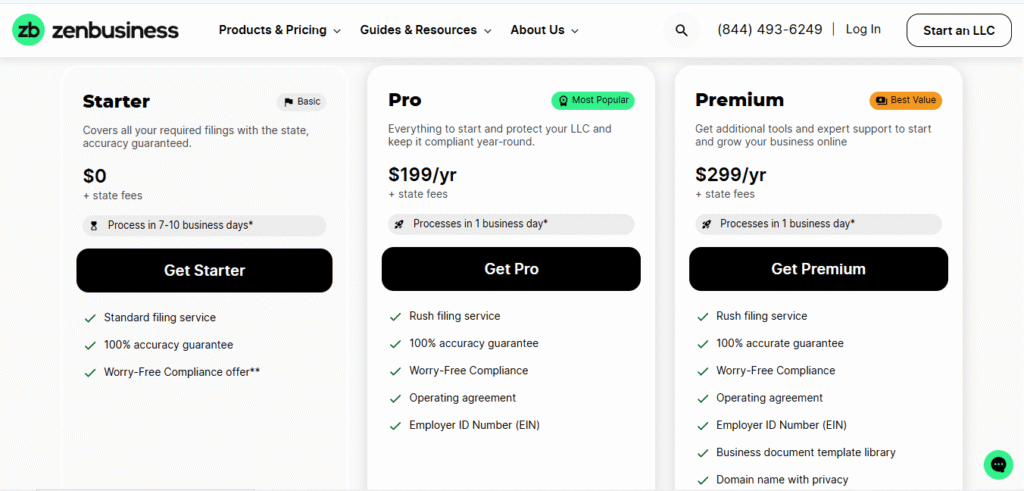Viewport: 1024px width, 491px height.
Task: Call the (844) 493-6249 phone link
Action: click(x=769, y=30)
